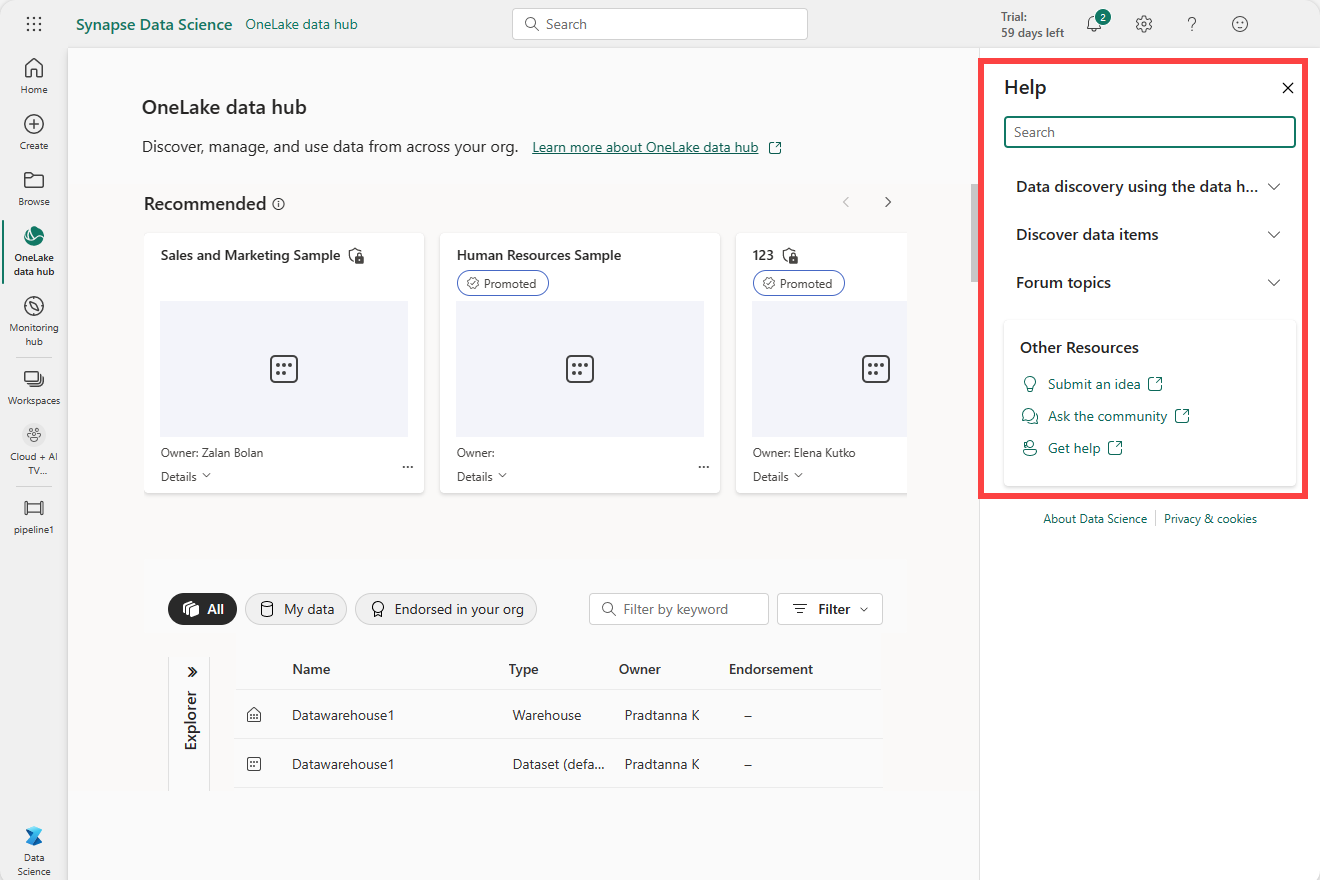Open the Settings gear
This screenshot has height=880, width=1320.
click(1144, 24)
